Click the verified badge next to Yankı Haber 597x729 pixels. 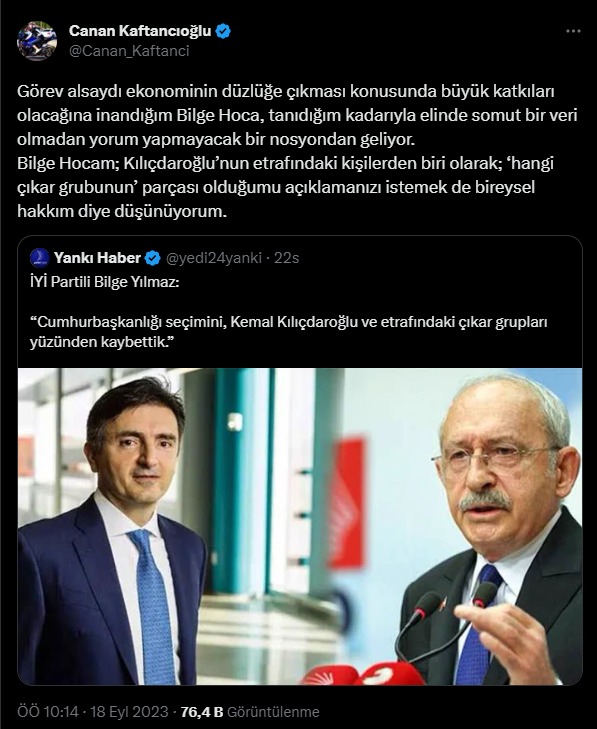coord(153,258)
